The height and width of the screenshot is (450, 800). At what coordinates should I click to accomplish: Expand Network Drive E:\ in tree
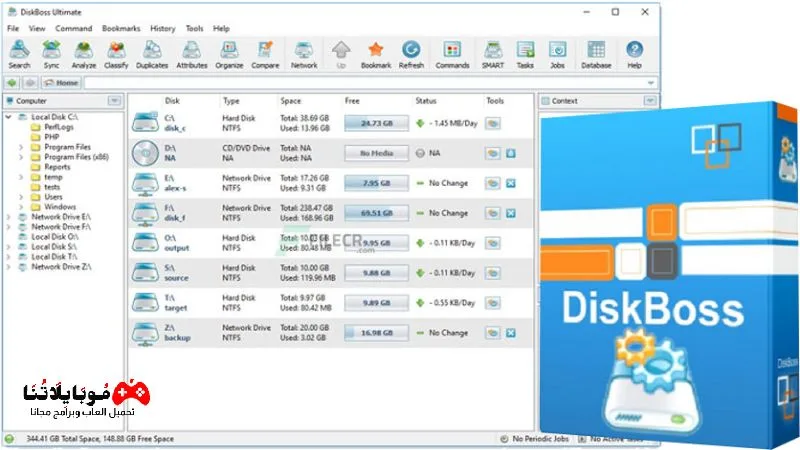click(9, 217)
